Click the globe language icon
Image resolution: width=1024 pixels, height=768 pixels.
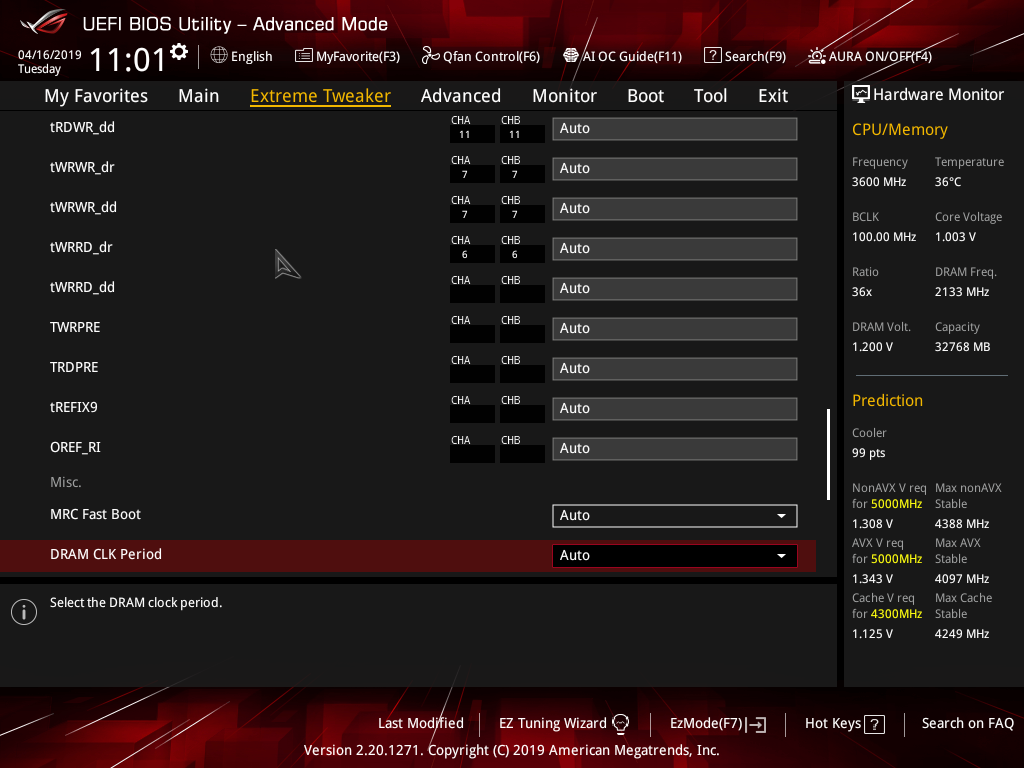pyautogui.click(x=219, y=56)
